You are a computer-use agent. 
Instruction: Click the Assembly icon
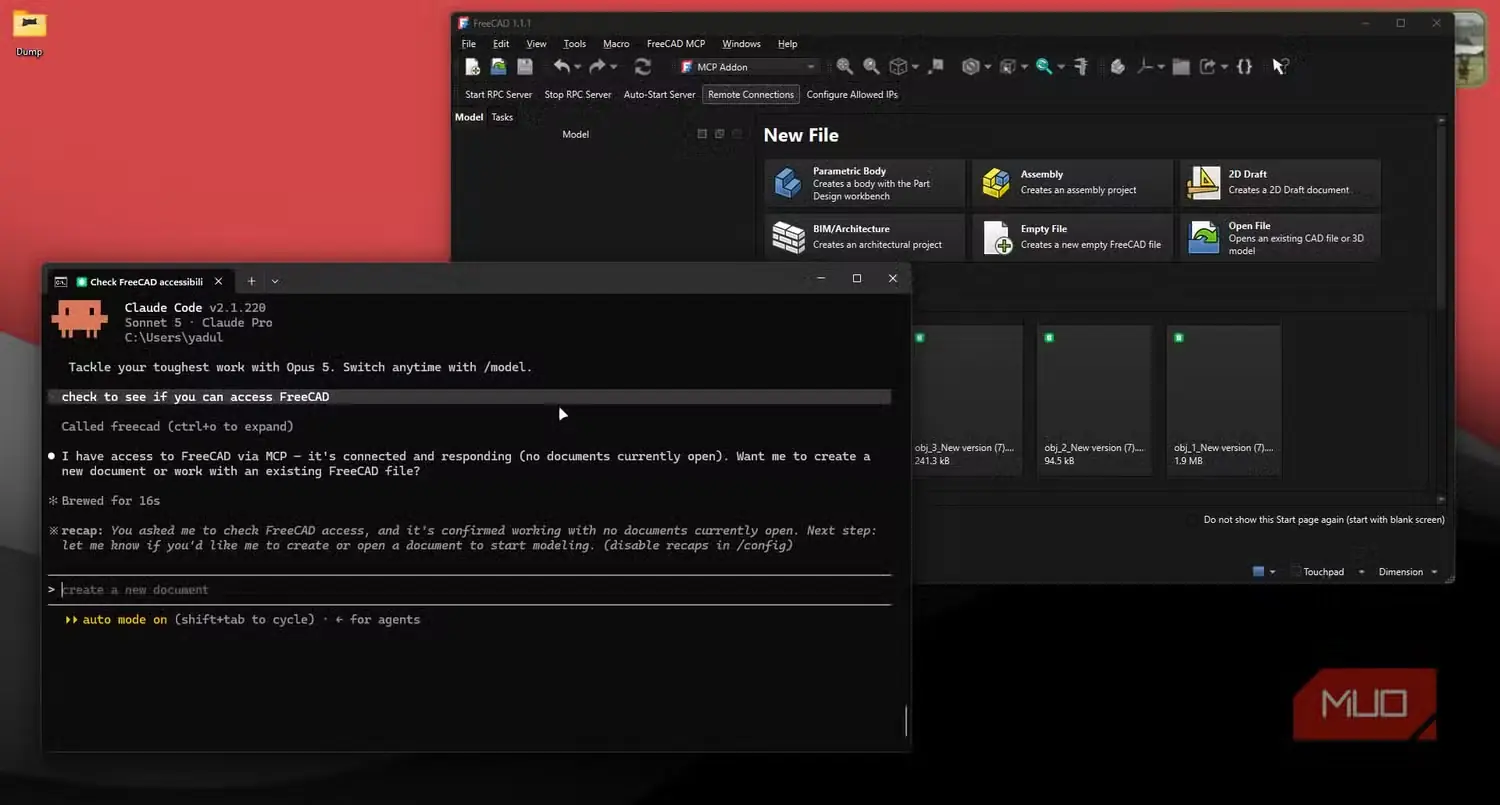click(x=996, y=183)
